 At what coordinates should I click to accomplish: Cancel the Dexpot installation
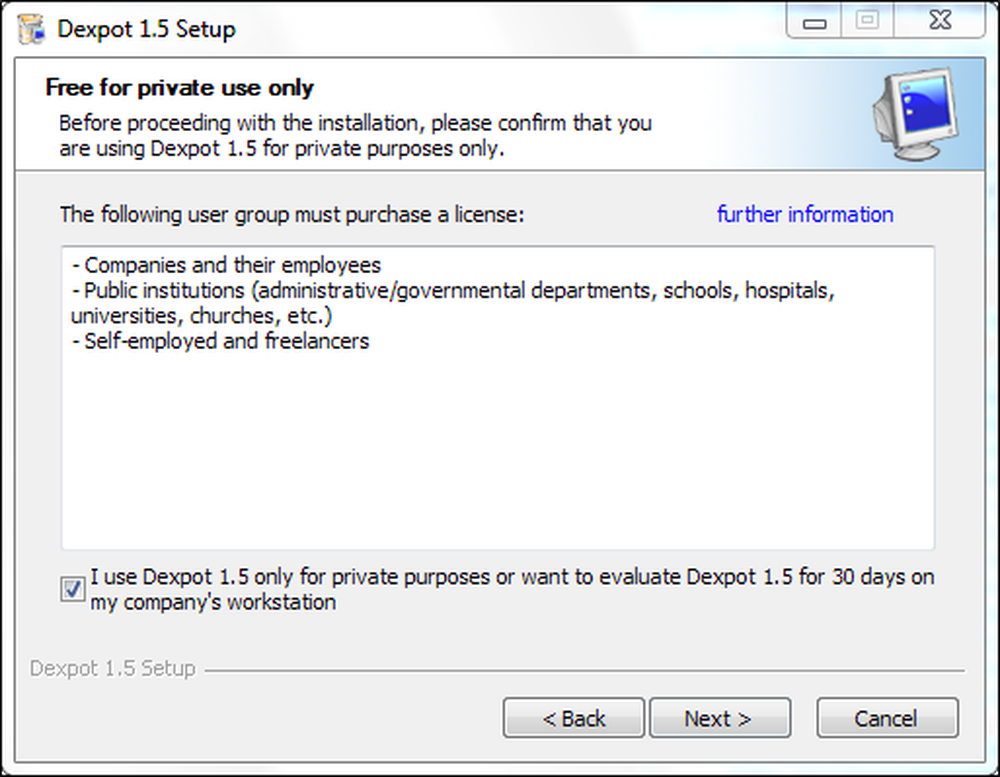[x=887, y=718]
